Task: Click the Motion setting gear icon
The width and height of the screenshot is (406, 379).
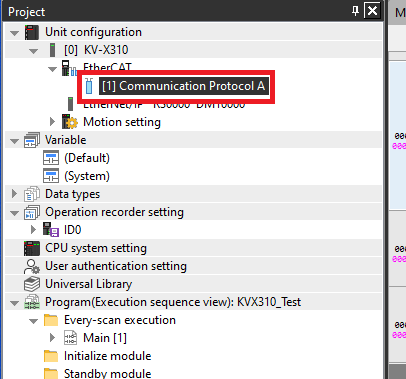Action: pos(70,122)
